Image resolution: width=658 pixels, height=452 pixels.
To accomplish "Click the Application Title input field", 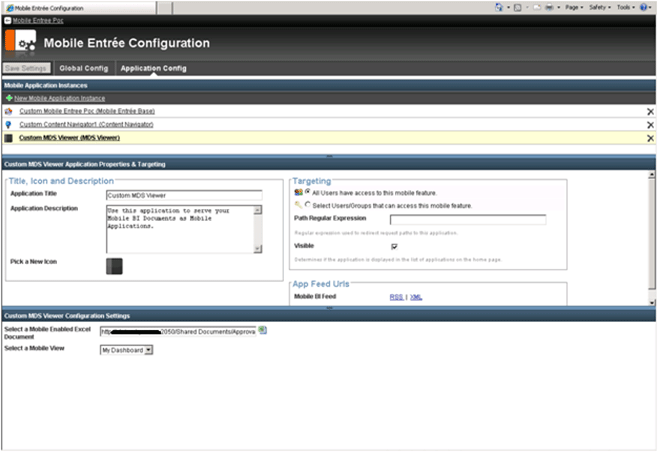I will pyautogui.click(x=184, y=195).
